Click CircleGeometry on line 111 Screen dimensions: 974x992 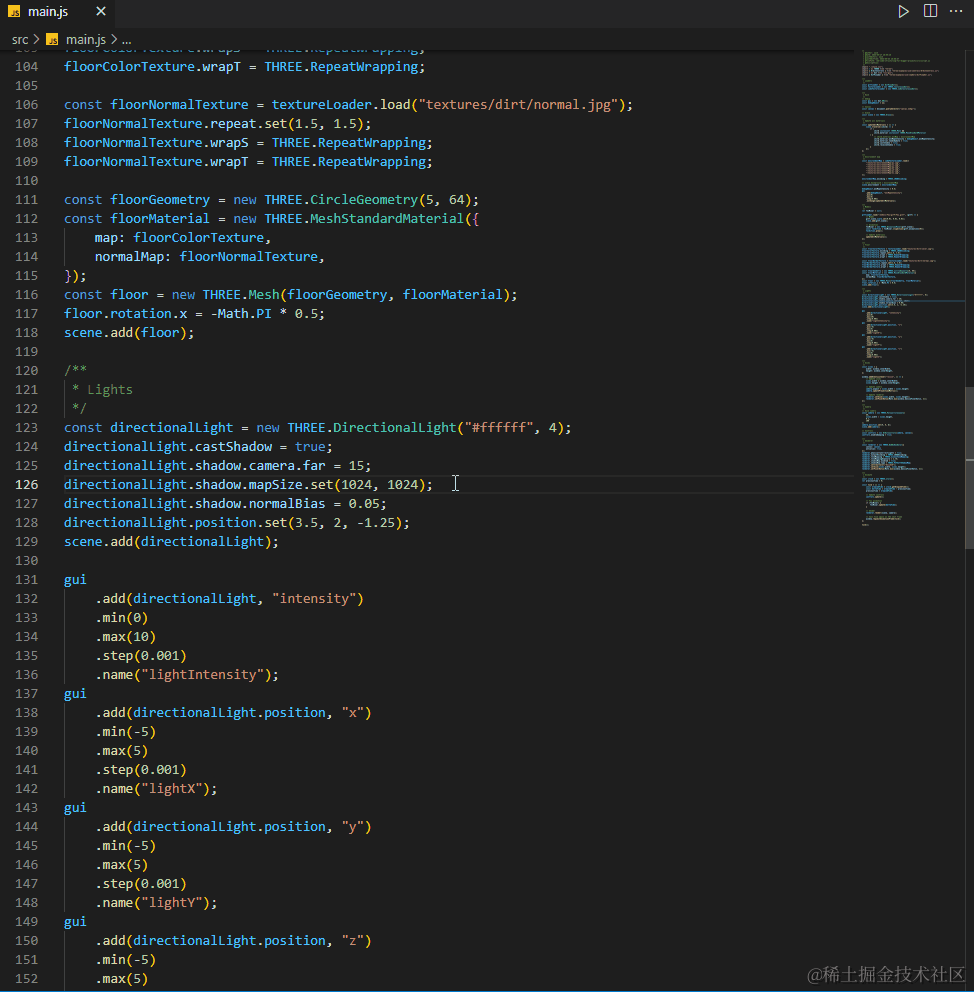[x=364, y=200]
